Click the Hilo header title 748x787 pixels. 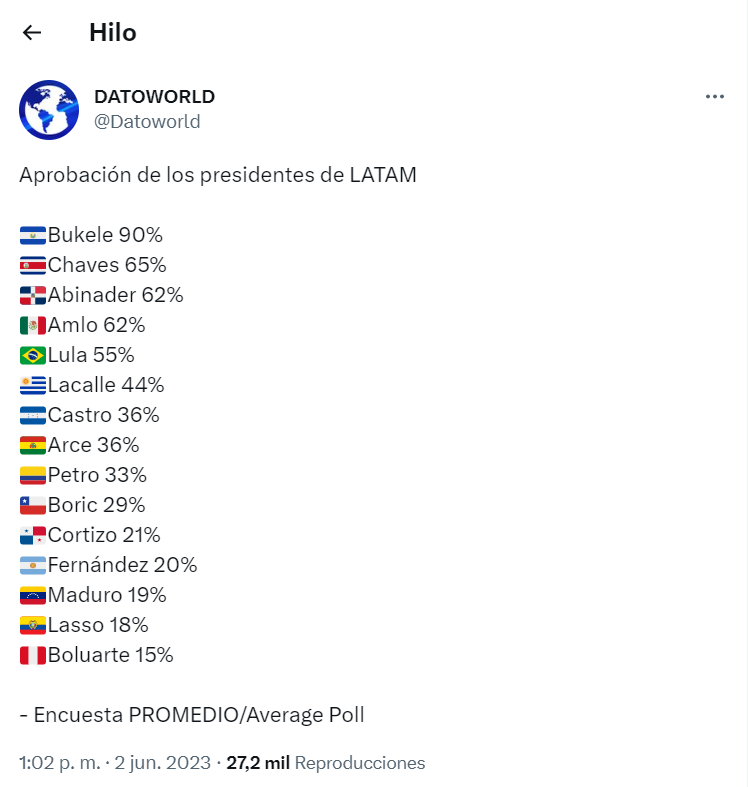point(112,33)
